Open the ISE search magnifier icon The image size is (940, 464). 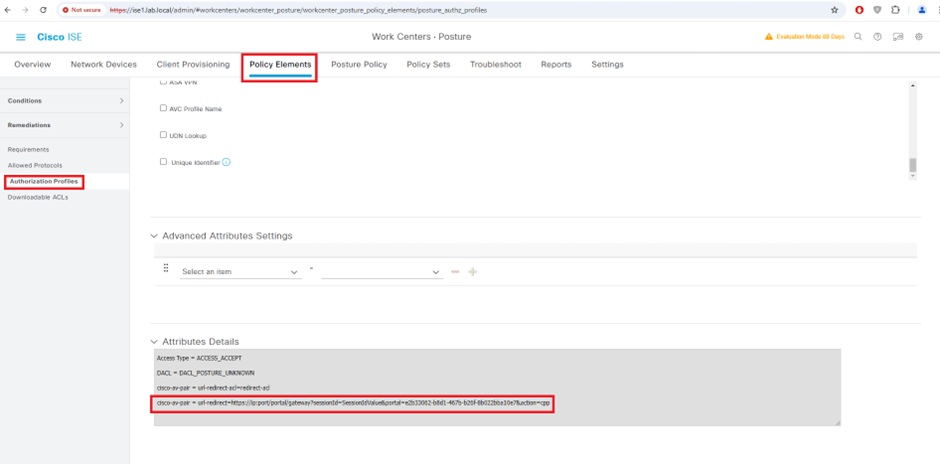pyautogui.click(x=858, y=37)
